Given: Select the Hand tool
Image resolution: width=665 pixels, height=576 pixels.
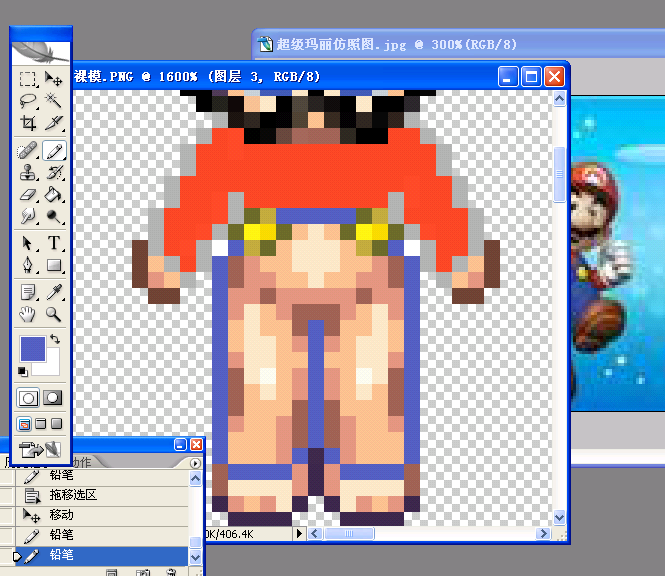Looking at the screenshot, I should click(28, 314).
